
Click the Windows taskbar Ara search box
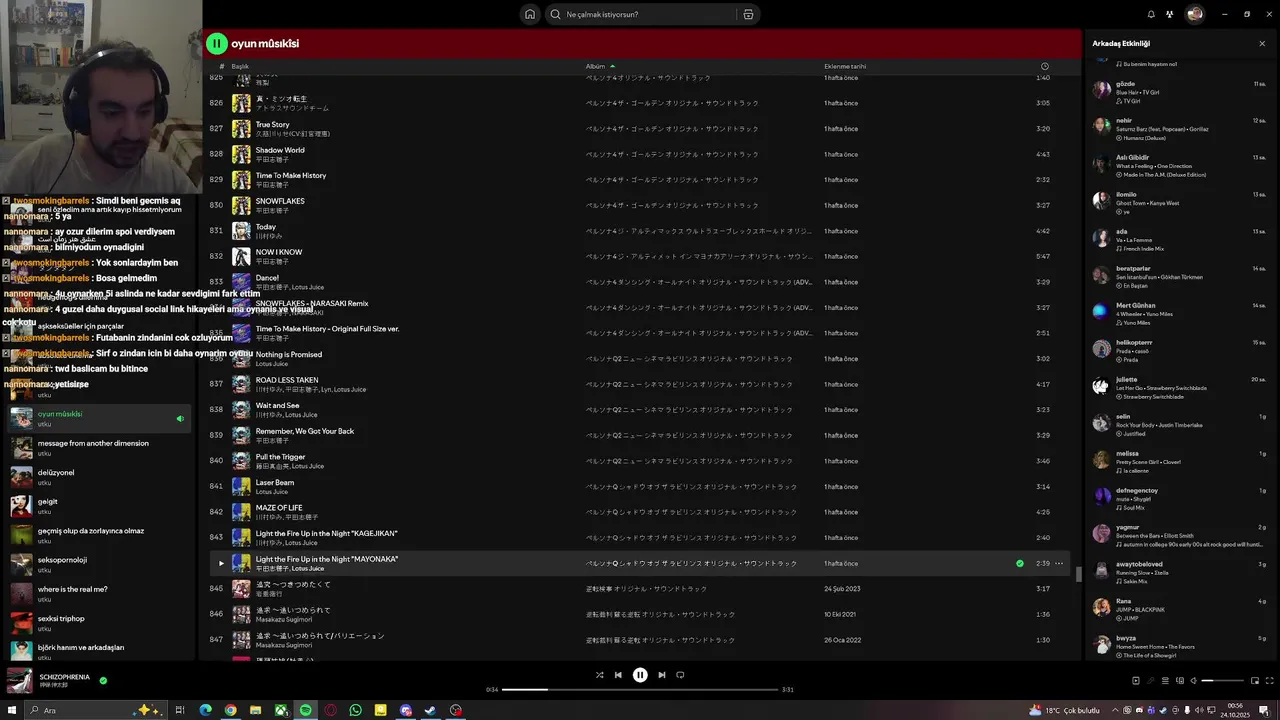tap(97, 710)
